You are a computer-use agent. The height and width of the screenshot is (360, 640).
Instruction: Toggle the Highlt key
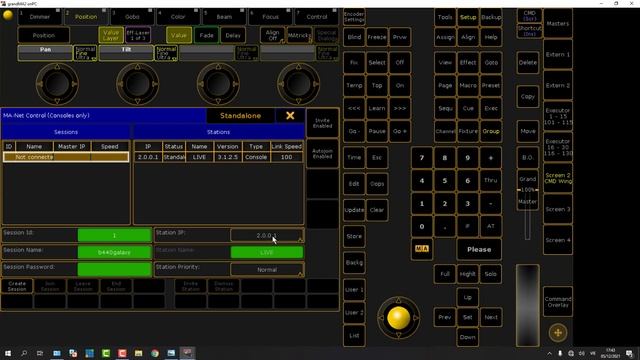click(x=468, y=274)
